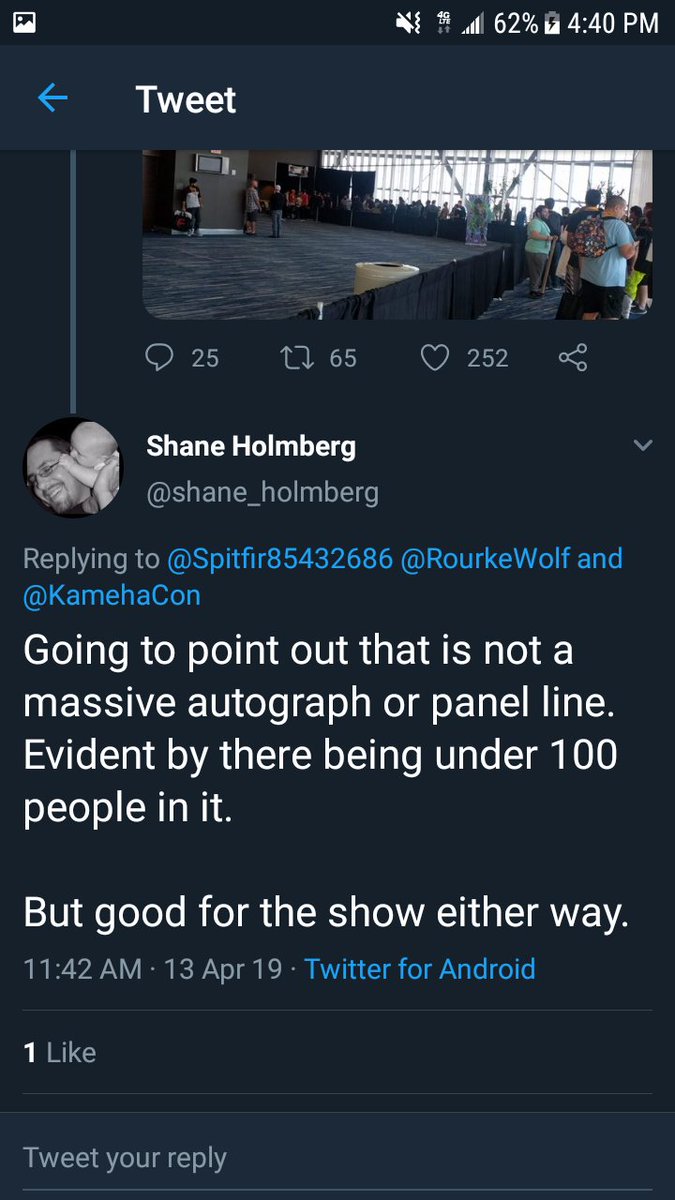Tap the Tweet your reply field
The height and width of the screenshot is (1200, 675).
tap(337, 1158)
